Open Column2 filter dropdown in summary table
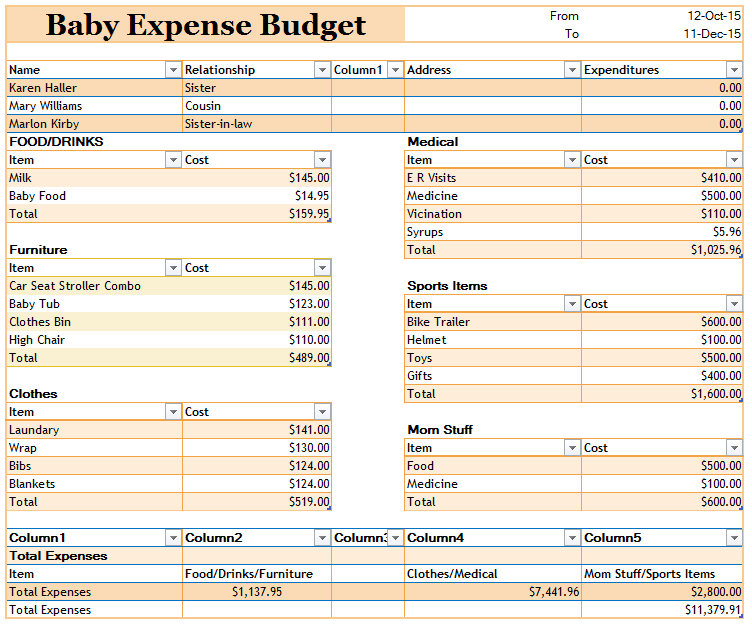Screen dimensions: 752x626 pyautogui.click(x=322, y=538)
